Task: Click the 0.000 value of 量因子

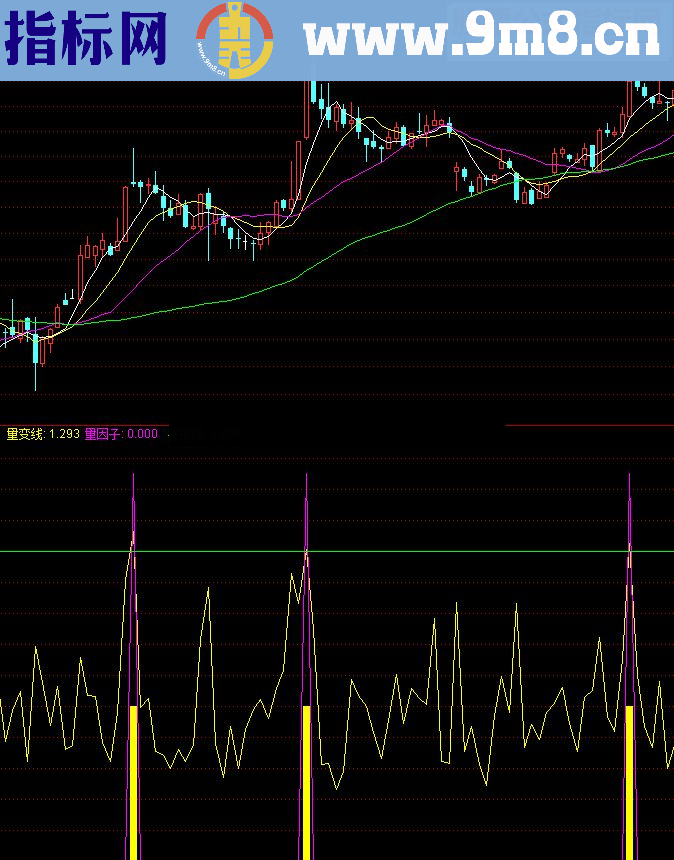Action: 143,434
